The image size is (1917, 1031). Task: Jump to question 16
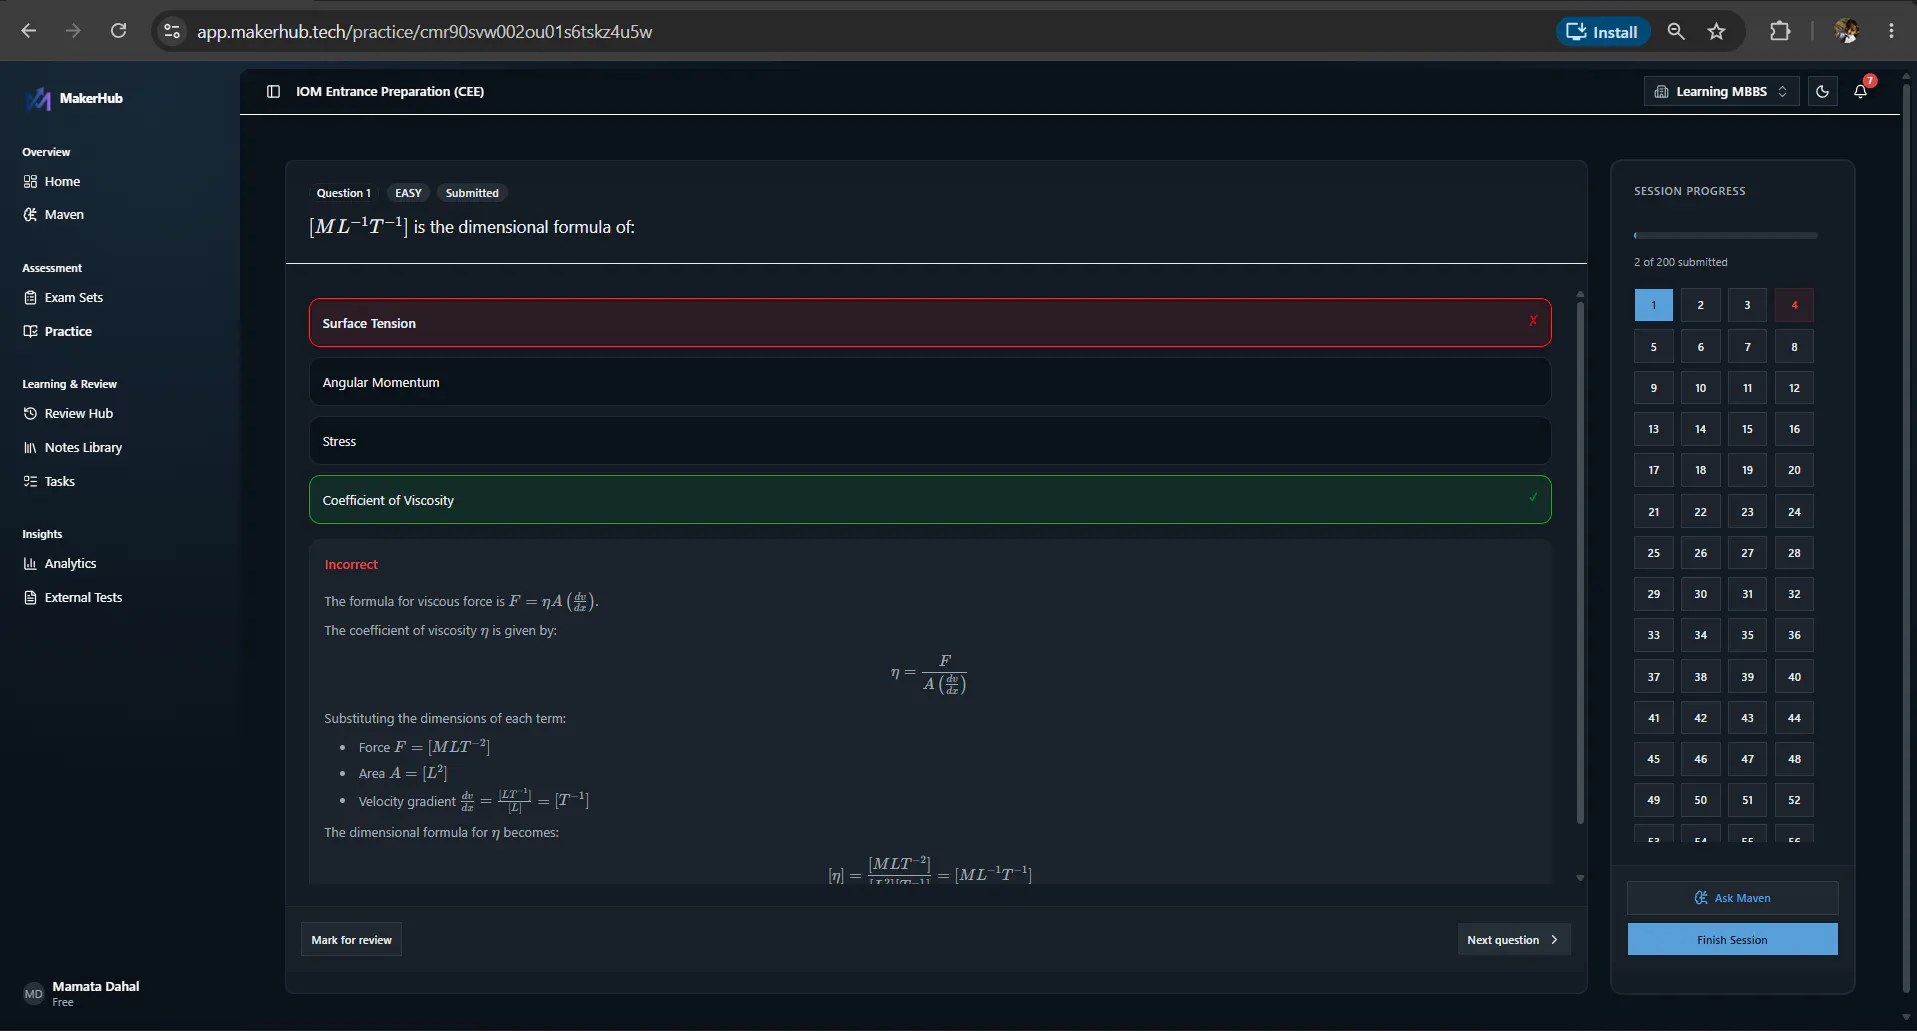tap(1794, 429)
